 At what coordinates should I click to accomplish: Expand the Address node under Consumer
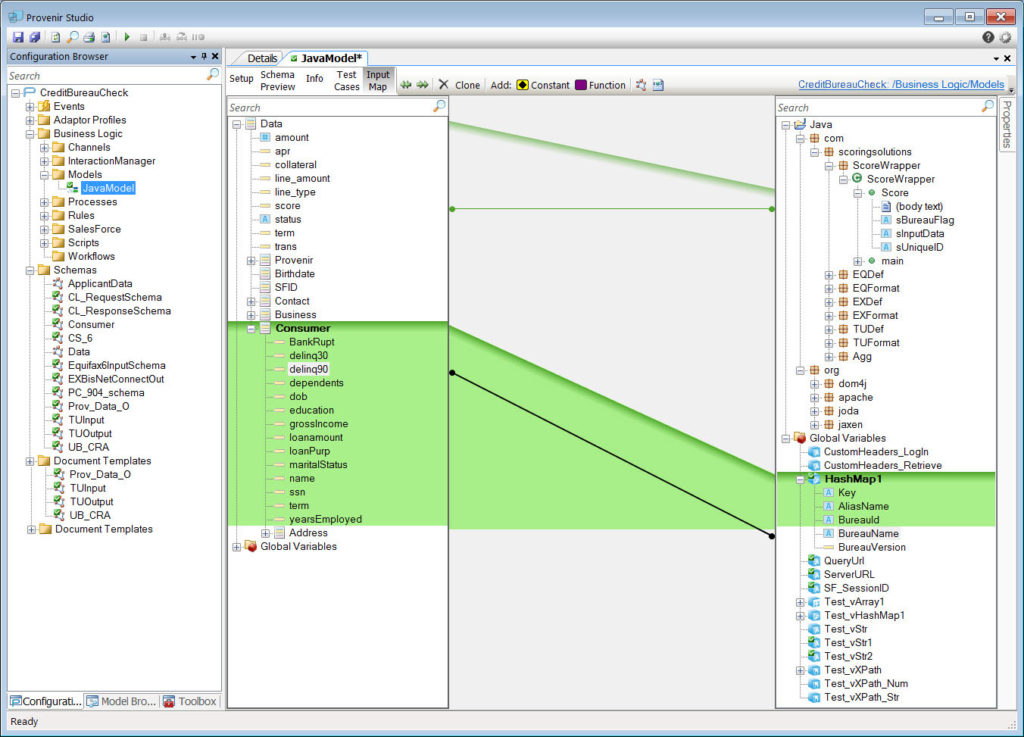point(265,533)
